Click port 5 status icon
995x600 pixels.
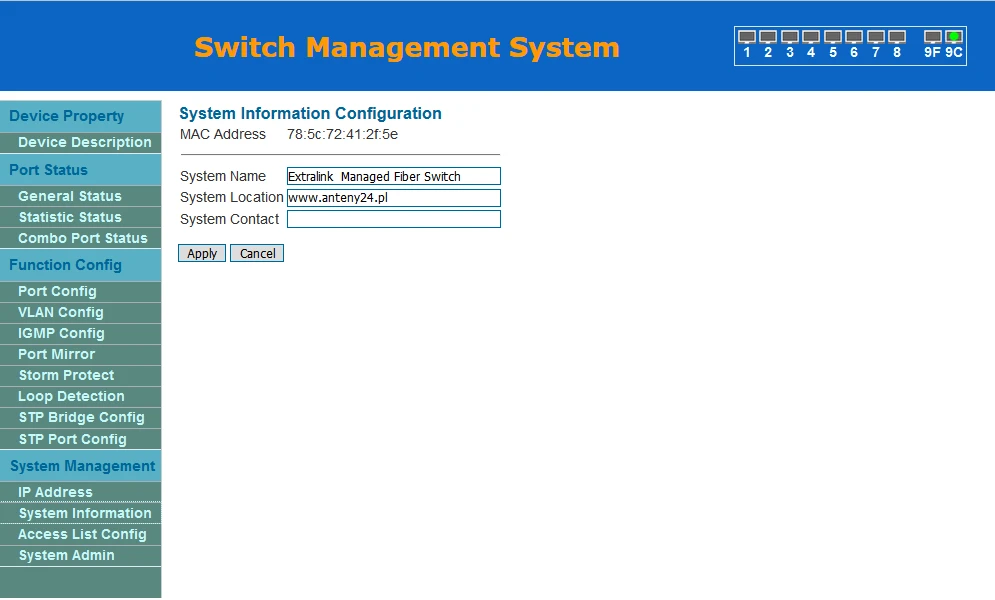click(832, 37)
